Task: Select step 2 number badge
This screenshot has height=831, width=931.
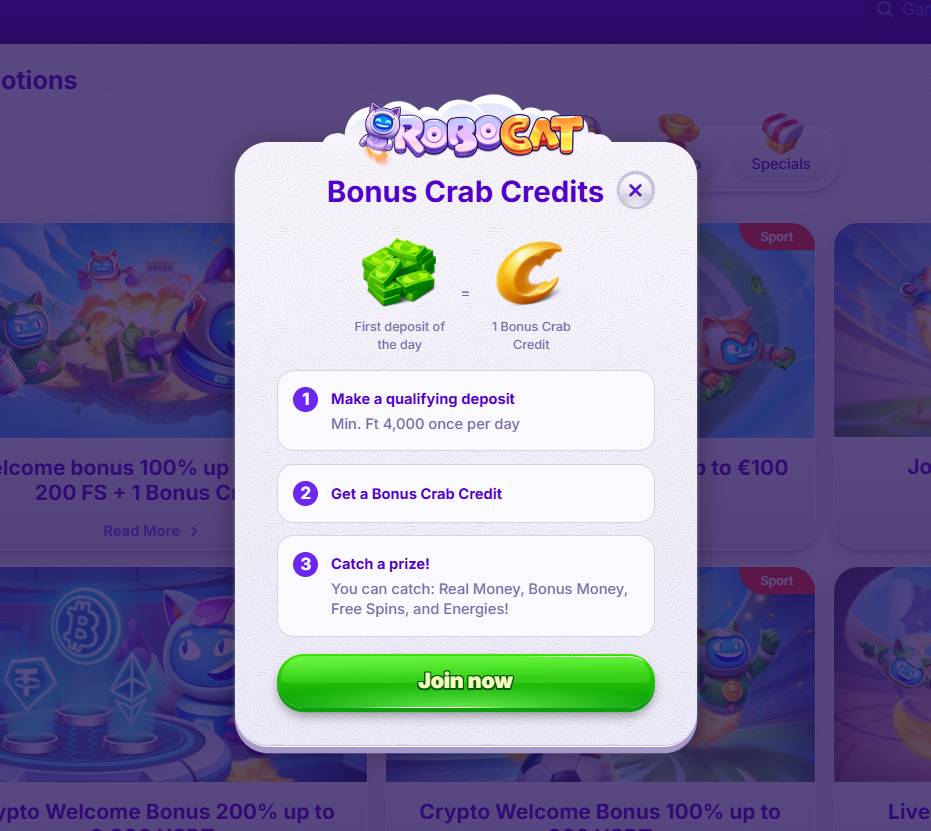Action: [x=305, y=493]
